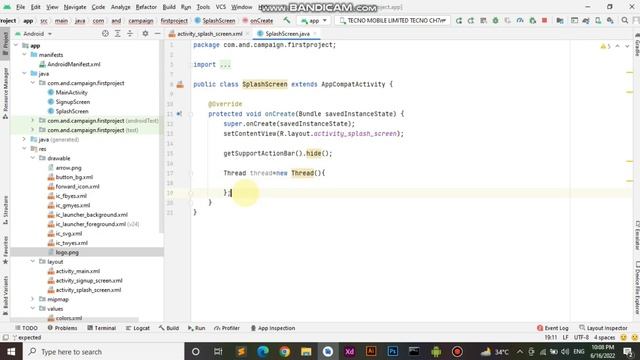Open Microsoft Edge from taskbar
Image resolution: width=640 pixels, height=360 pixels.
[263, 351]
